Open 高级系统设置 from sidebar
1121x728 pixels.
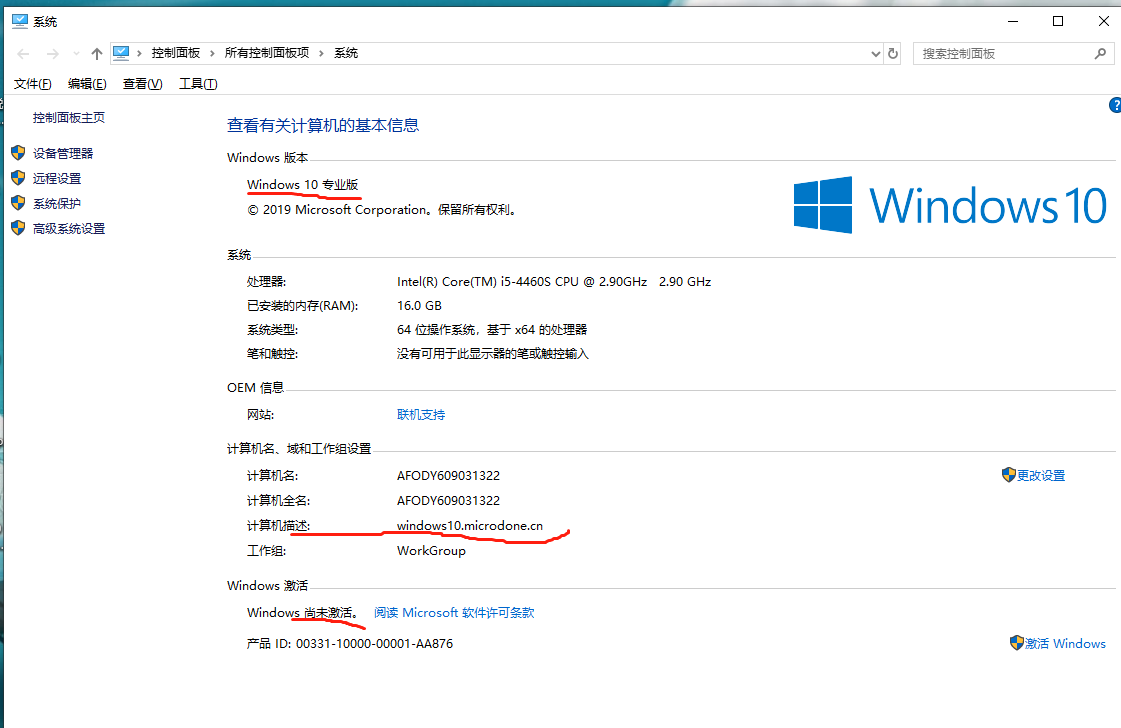69,228
